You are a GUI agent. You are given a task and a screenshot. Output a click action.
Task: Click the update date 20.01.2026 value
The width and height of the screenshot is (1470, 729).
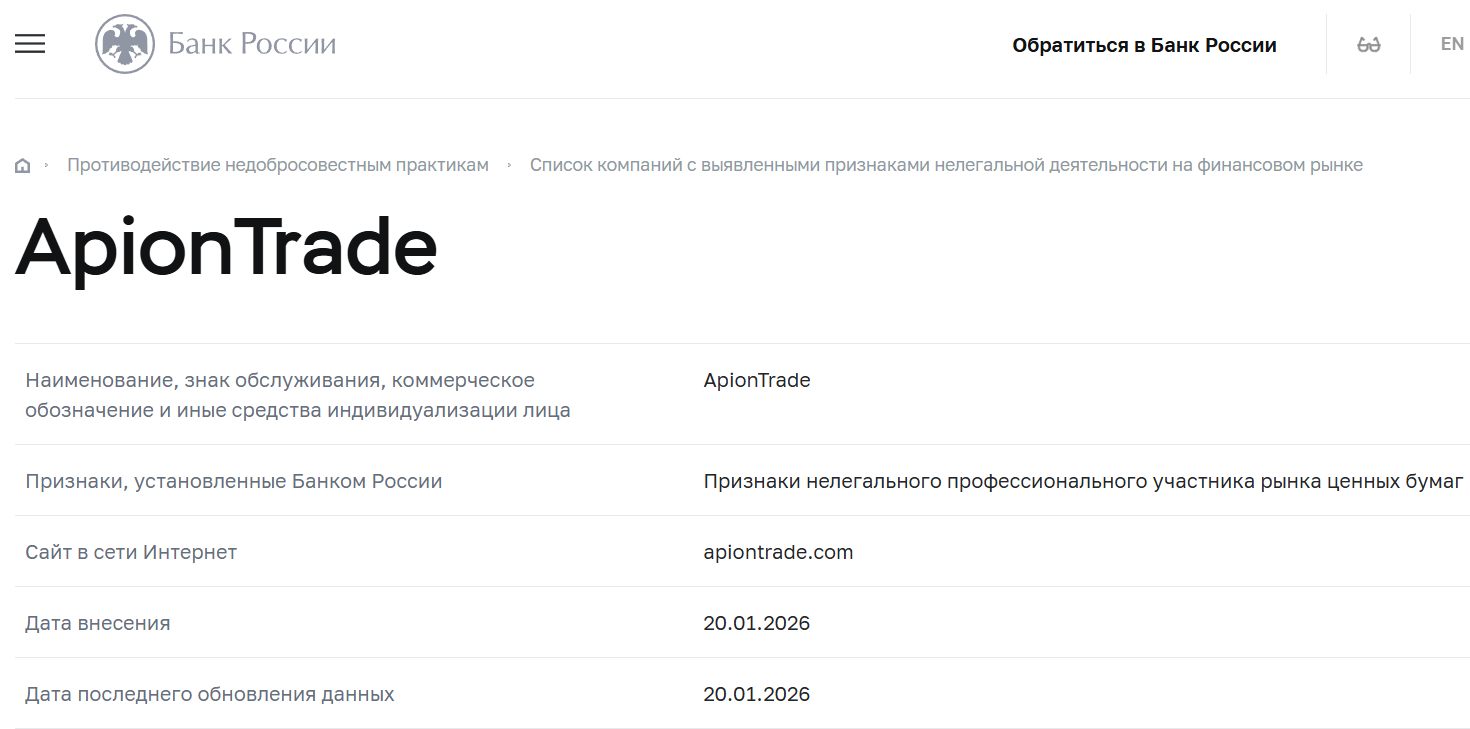pyautogui.click(x=757, y=693)
